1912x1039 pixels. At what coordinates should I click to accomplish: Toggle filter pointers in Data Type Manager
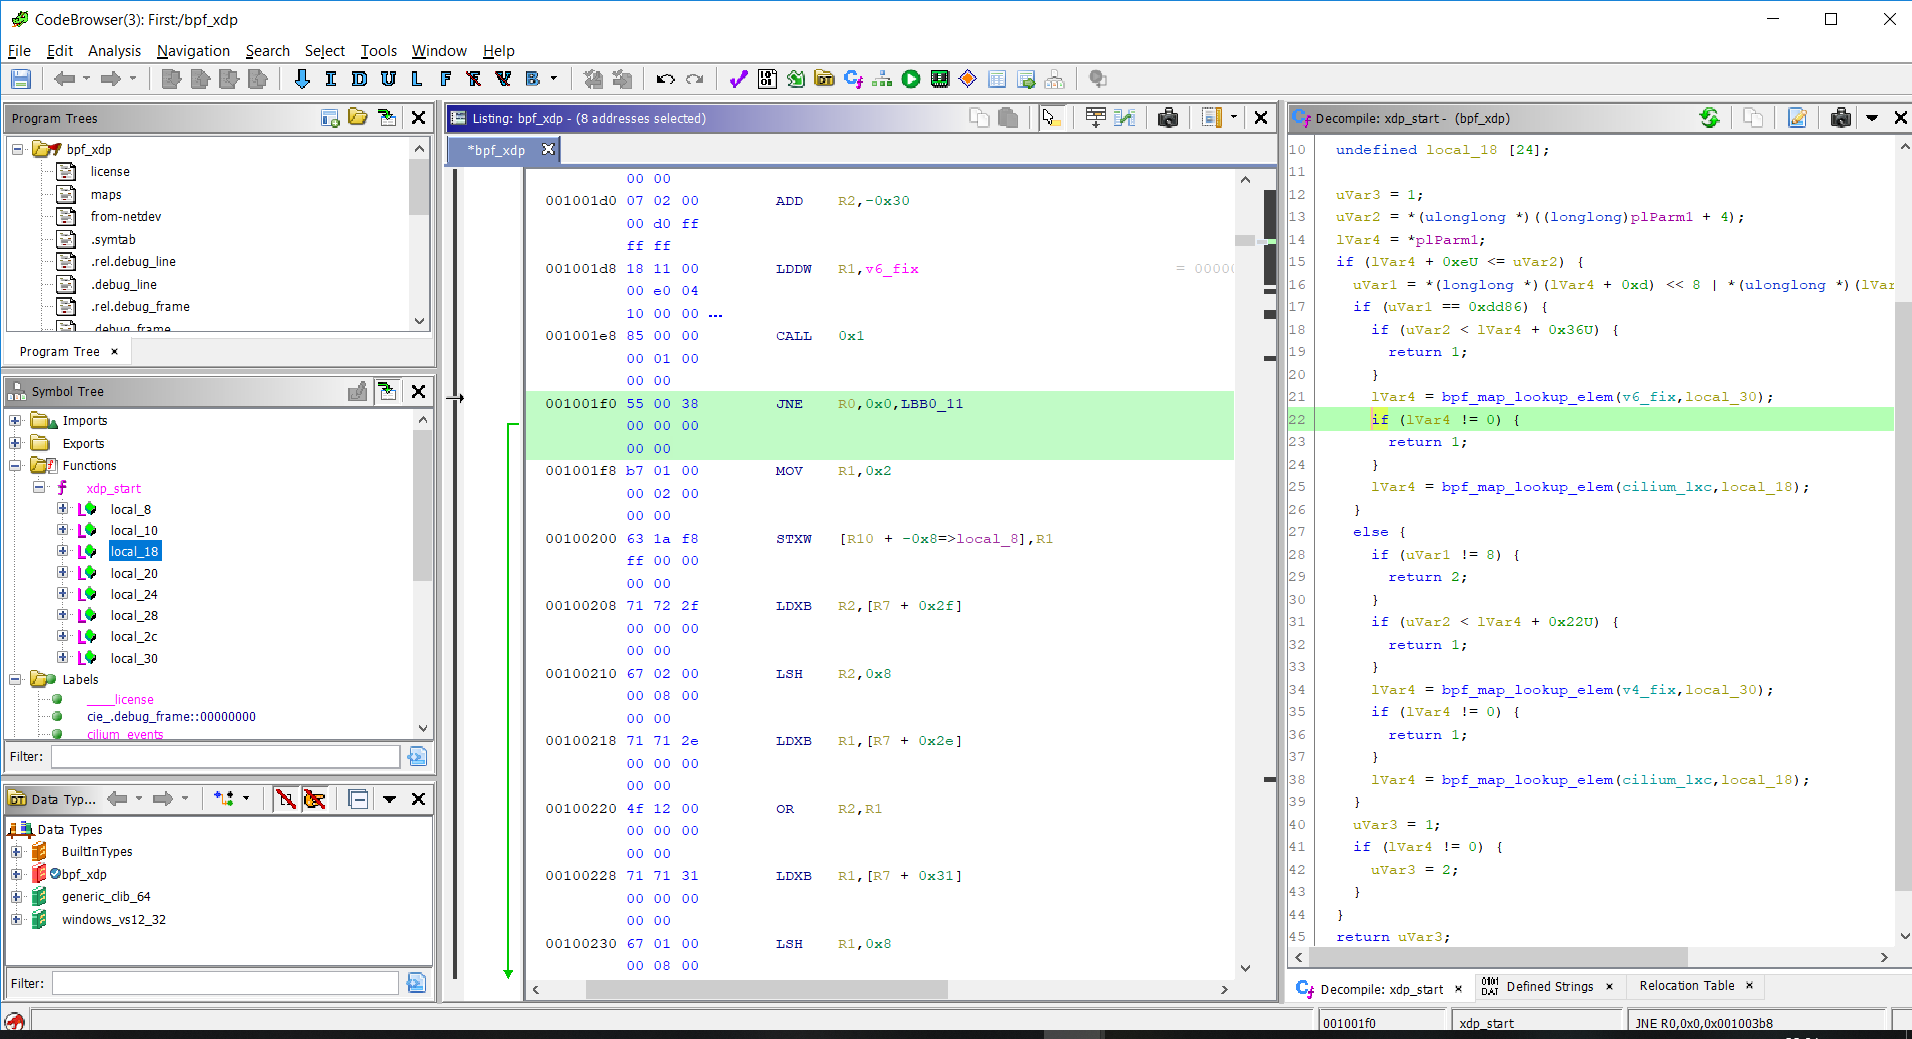315,799
